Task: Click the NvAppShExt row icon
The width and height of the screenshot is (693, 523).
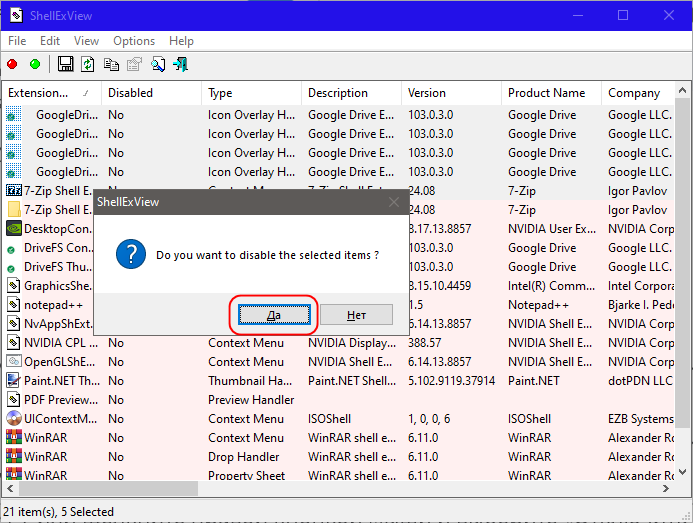Action: (14, 324)
